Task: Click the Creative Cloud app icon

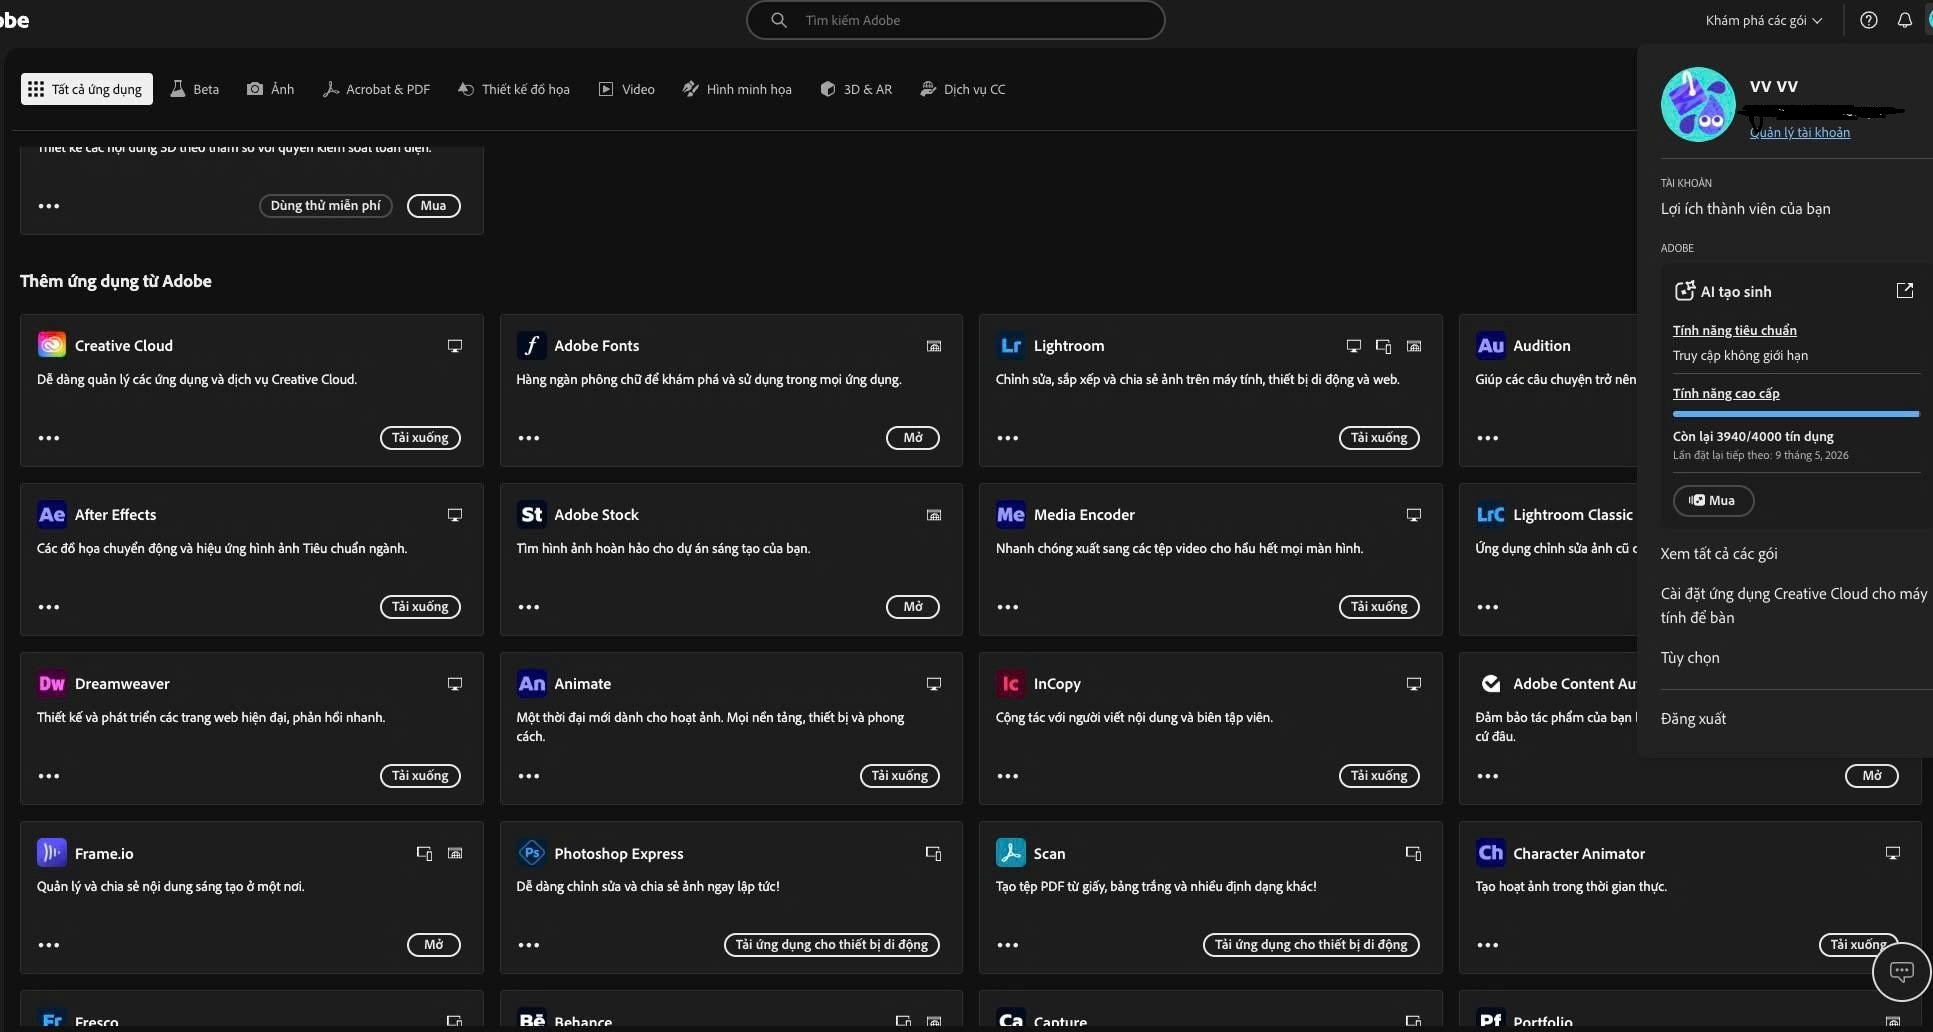Action: click(51, 345)
